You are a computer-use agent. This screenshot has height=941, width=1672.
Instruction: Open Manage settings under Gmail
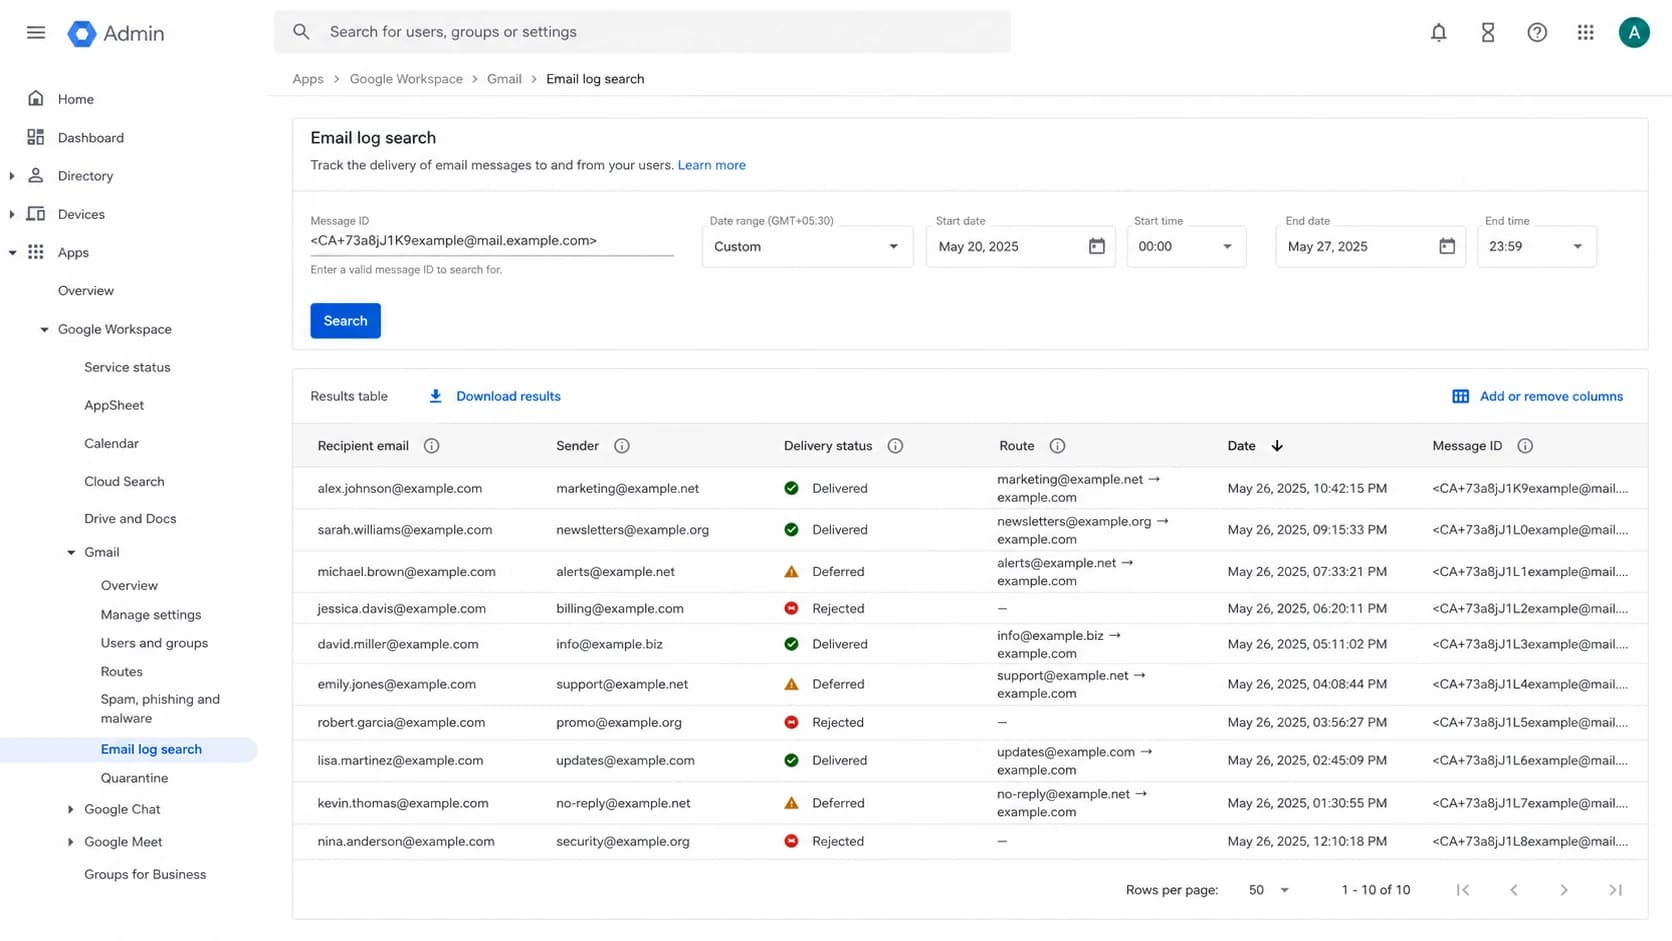(151, 615)
